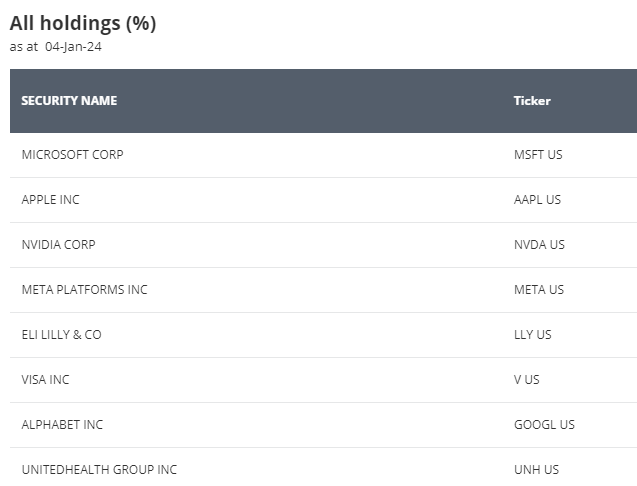
Task: Click the APPLE INC row name
Action: (50, 200)
